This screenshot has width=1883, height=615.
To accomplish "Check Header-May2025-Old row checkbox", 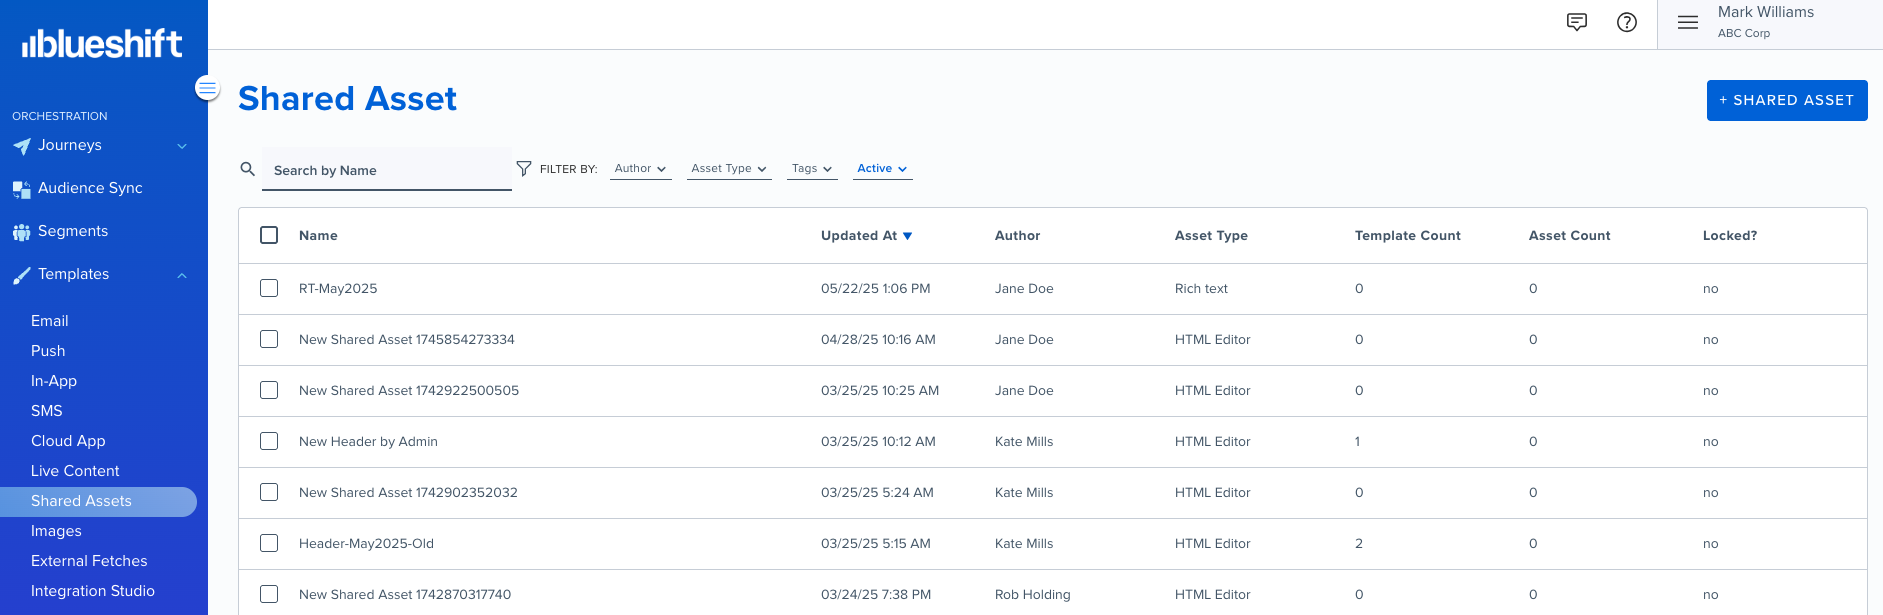I will [x=269, y=543].
